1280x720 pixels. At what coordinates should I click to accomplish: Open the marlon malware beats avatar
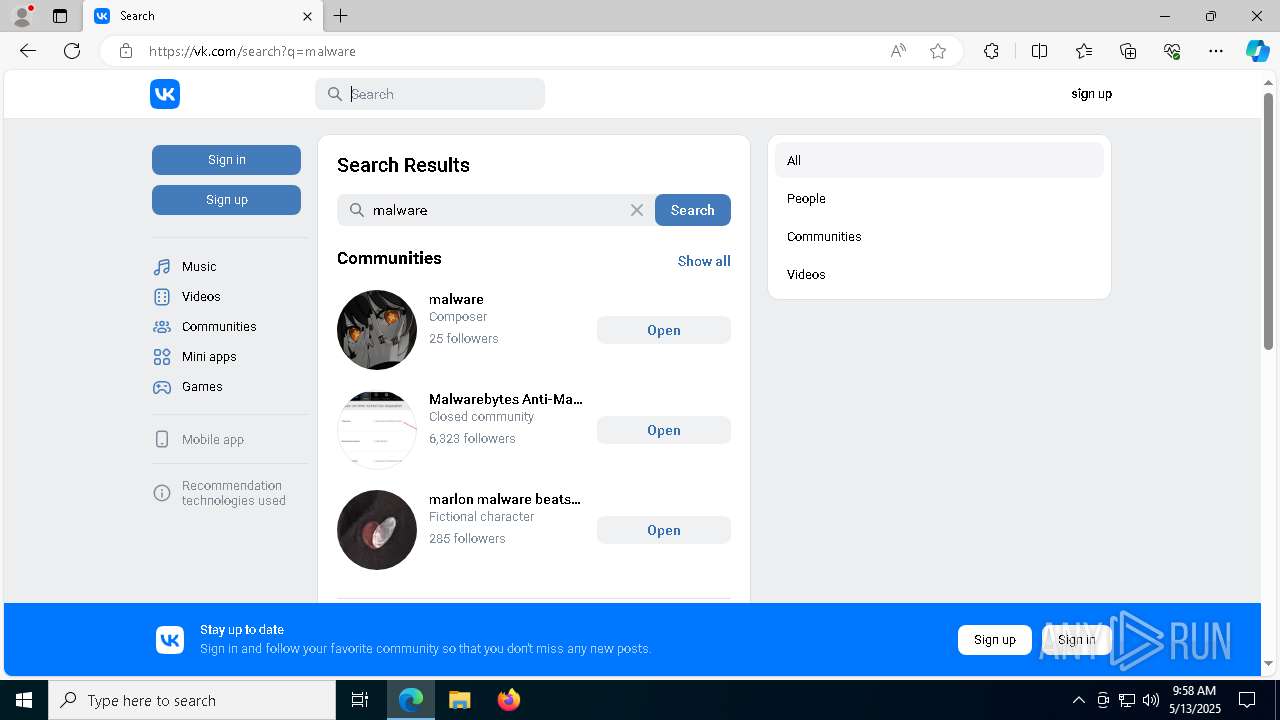(377, 530)
